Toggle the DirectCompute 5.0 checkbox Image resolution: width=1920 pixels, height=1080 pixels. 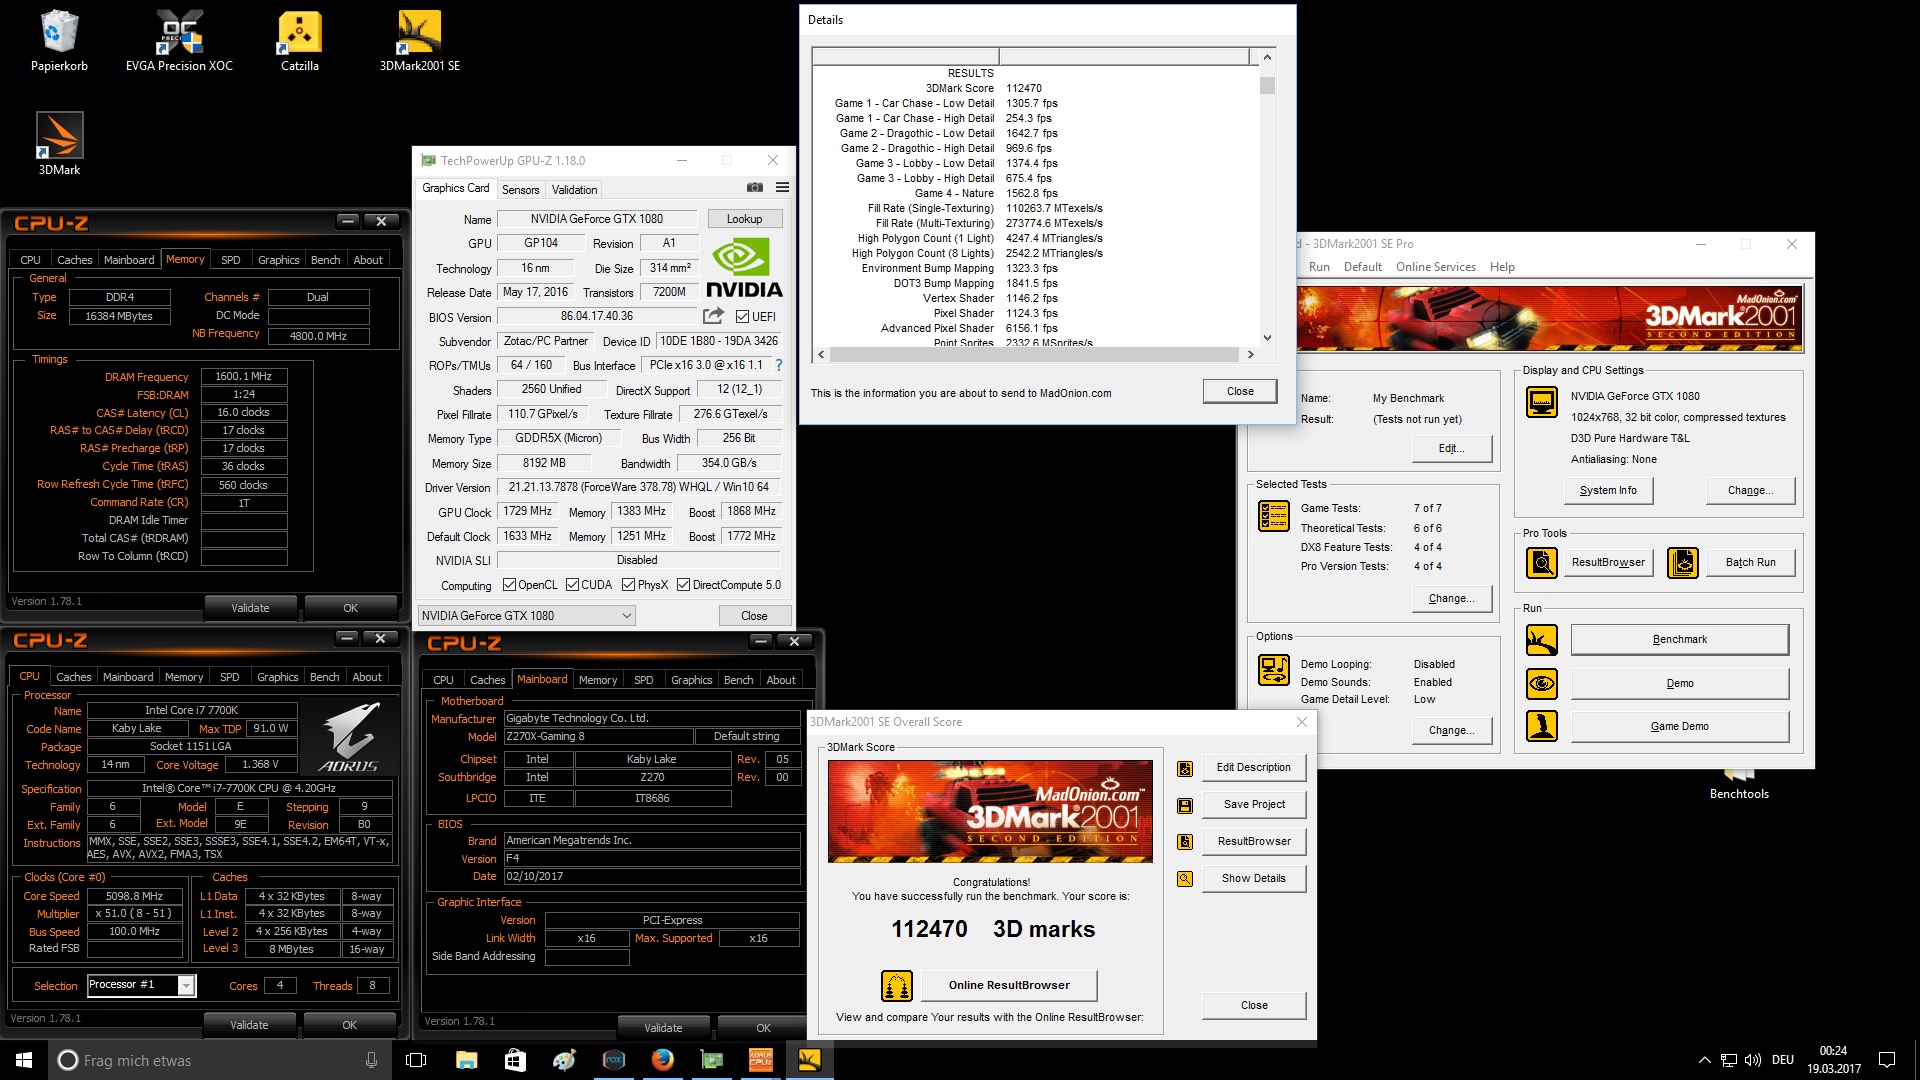(x=683, y=585)
